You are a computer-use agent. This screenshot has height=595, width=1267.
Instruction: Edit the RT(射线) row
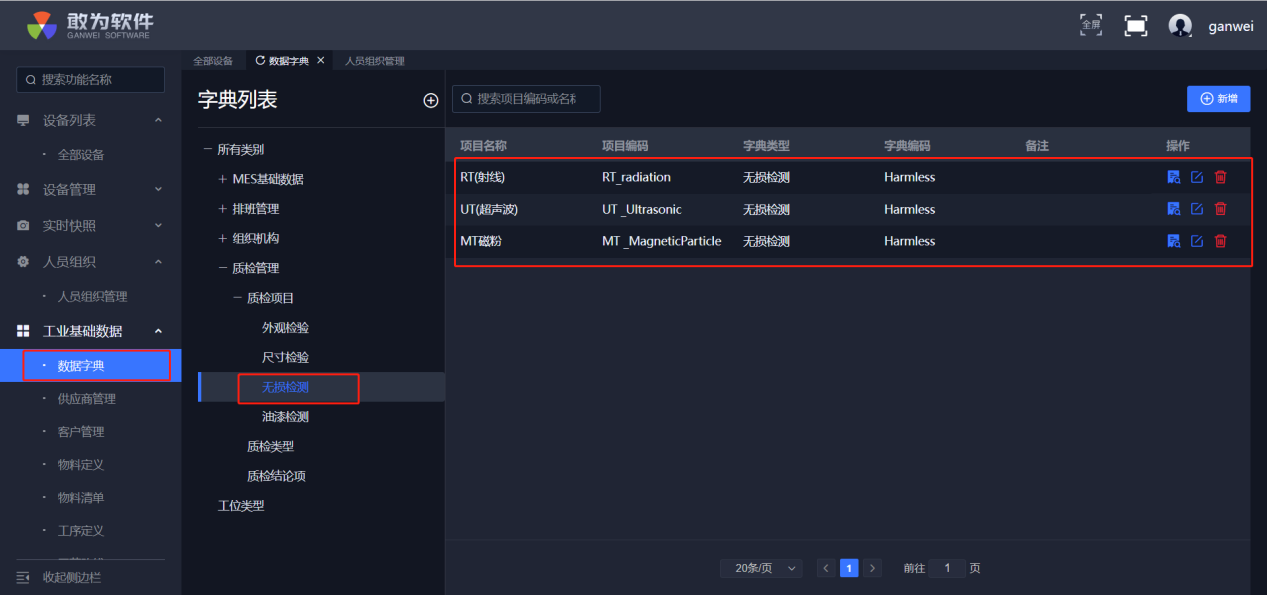(x=1197, y=177)
